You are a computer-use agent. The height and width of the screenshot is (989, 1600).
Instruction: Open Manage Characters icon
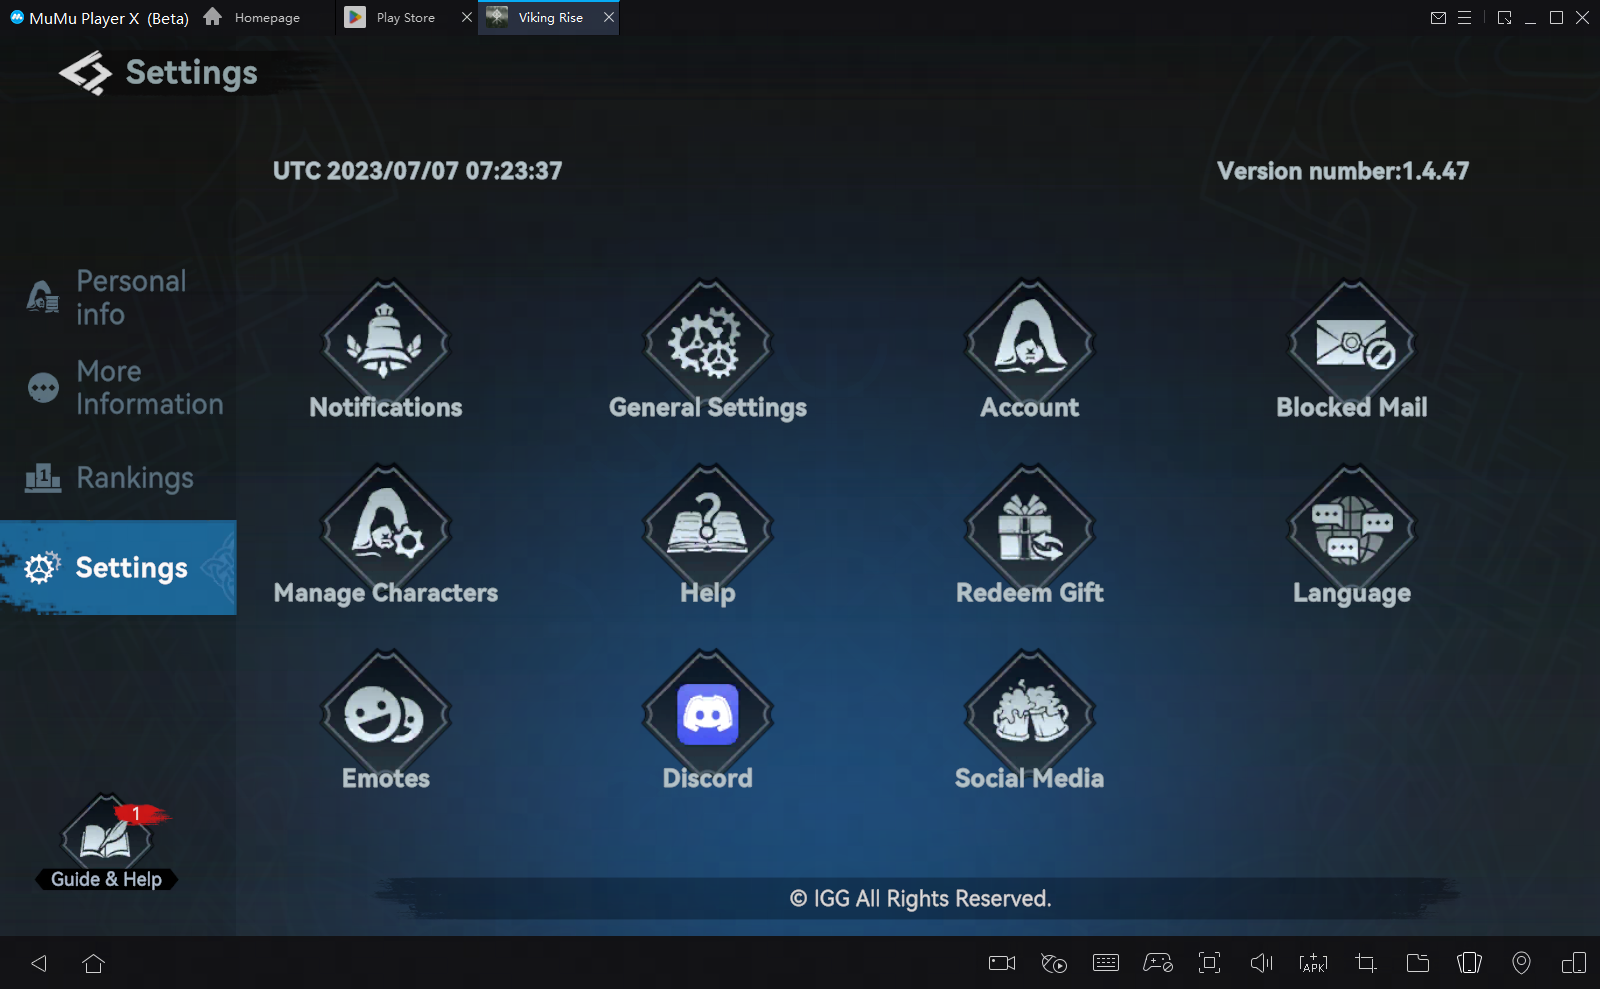[x=385, y=528]
